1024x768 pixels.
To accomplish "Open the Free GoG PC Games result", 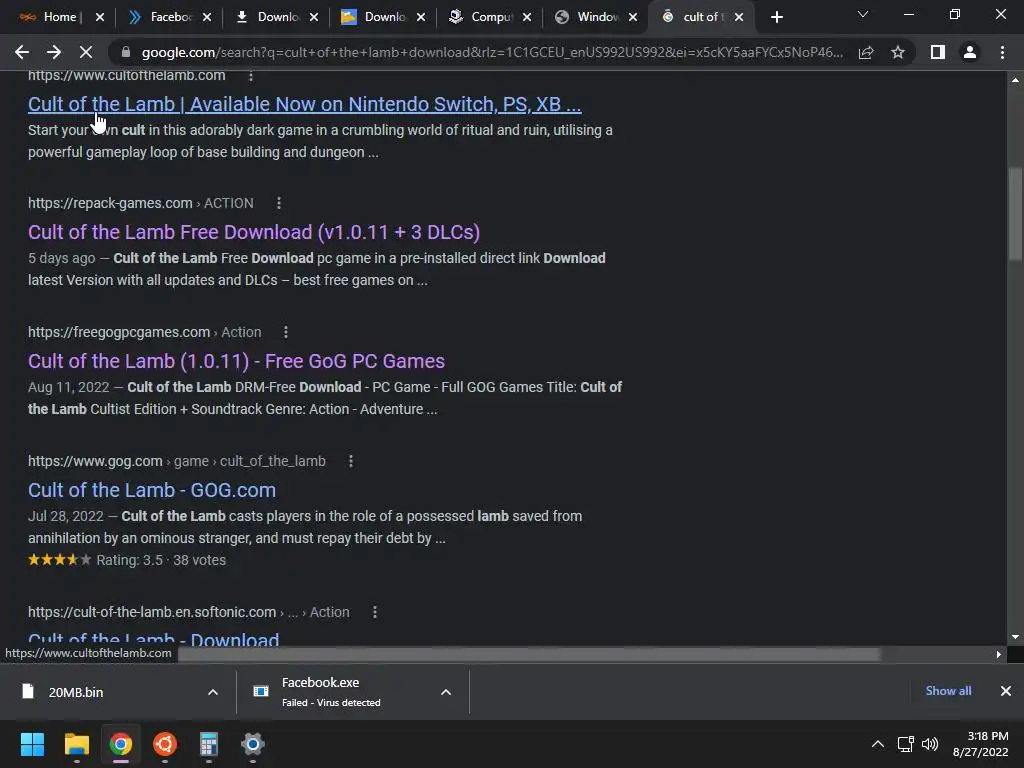I will (x=236, y=361).
